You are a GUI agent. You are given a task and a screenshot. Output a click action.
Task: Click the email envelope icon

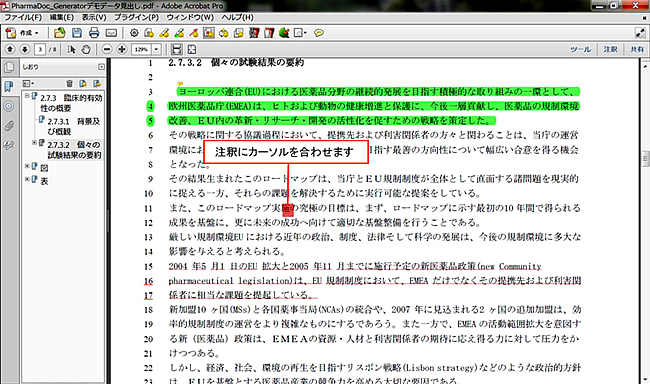111,33
